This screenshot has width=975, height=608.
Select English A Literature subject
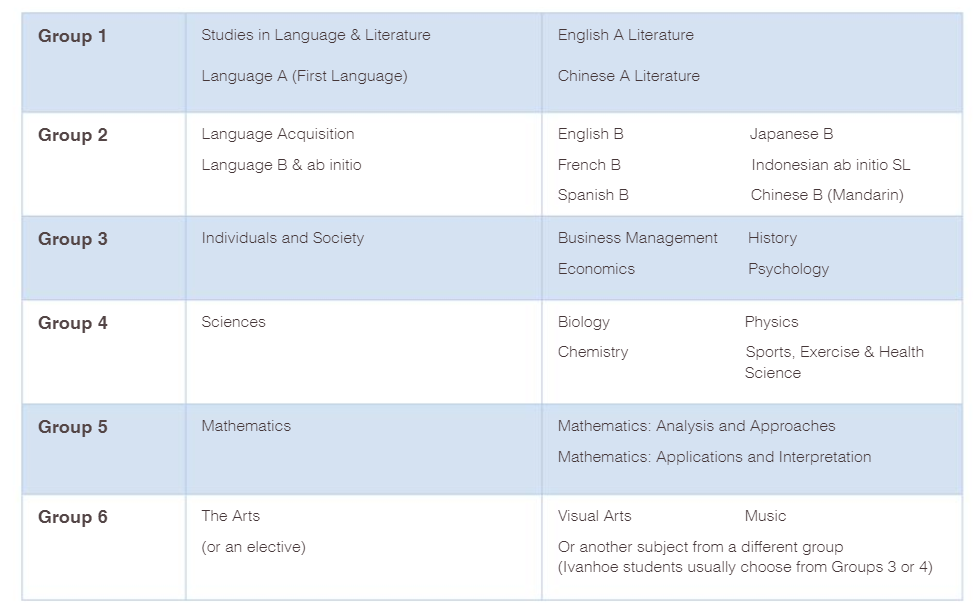click(x=625, y=35)
